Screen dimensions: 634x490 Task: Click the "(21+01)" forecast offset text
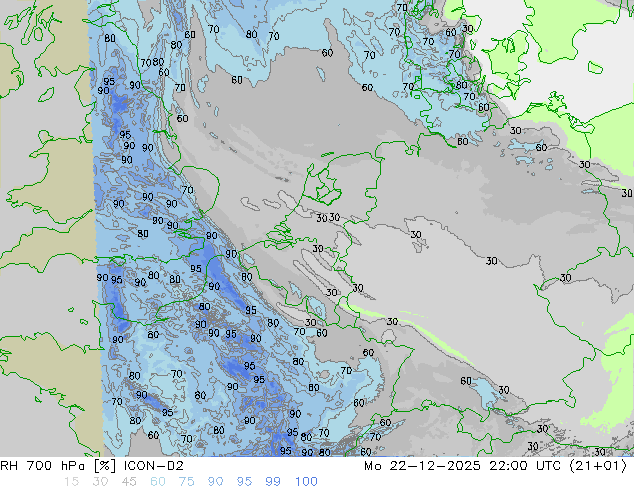coord(598,466)
